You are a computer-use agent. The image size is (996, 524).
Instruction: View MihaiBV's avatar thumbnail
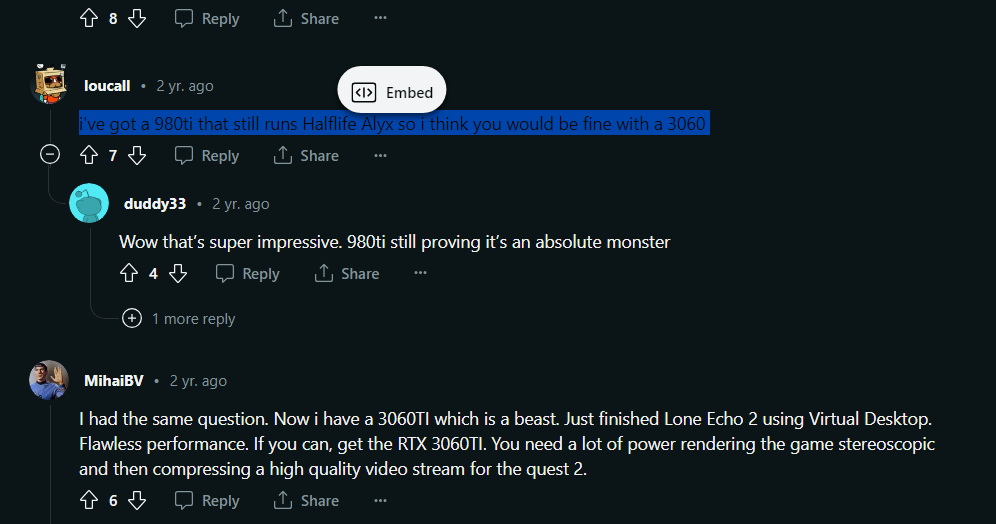tap(49, 380)
